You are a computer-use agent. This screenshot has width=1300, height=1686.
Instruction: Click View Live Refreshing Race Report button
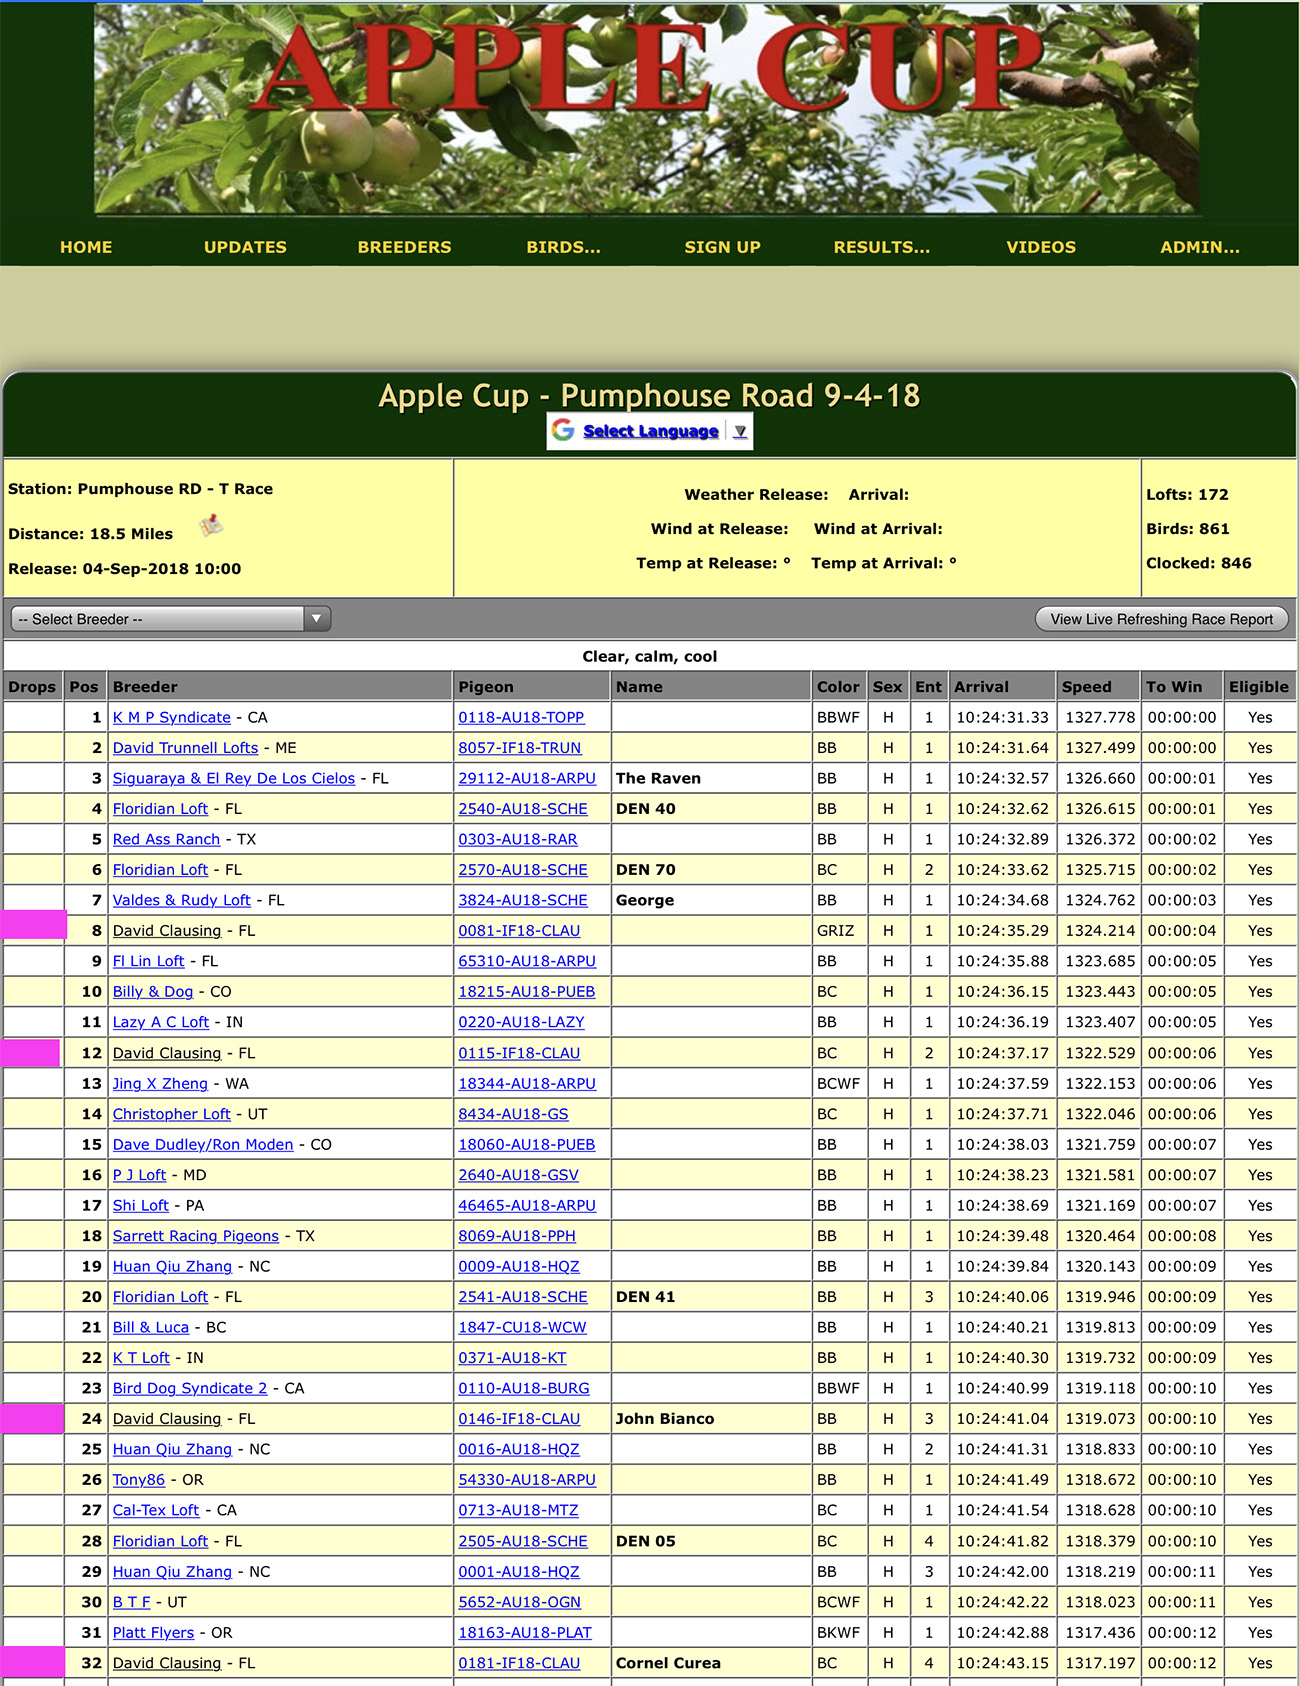[x=1161, y=619]
